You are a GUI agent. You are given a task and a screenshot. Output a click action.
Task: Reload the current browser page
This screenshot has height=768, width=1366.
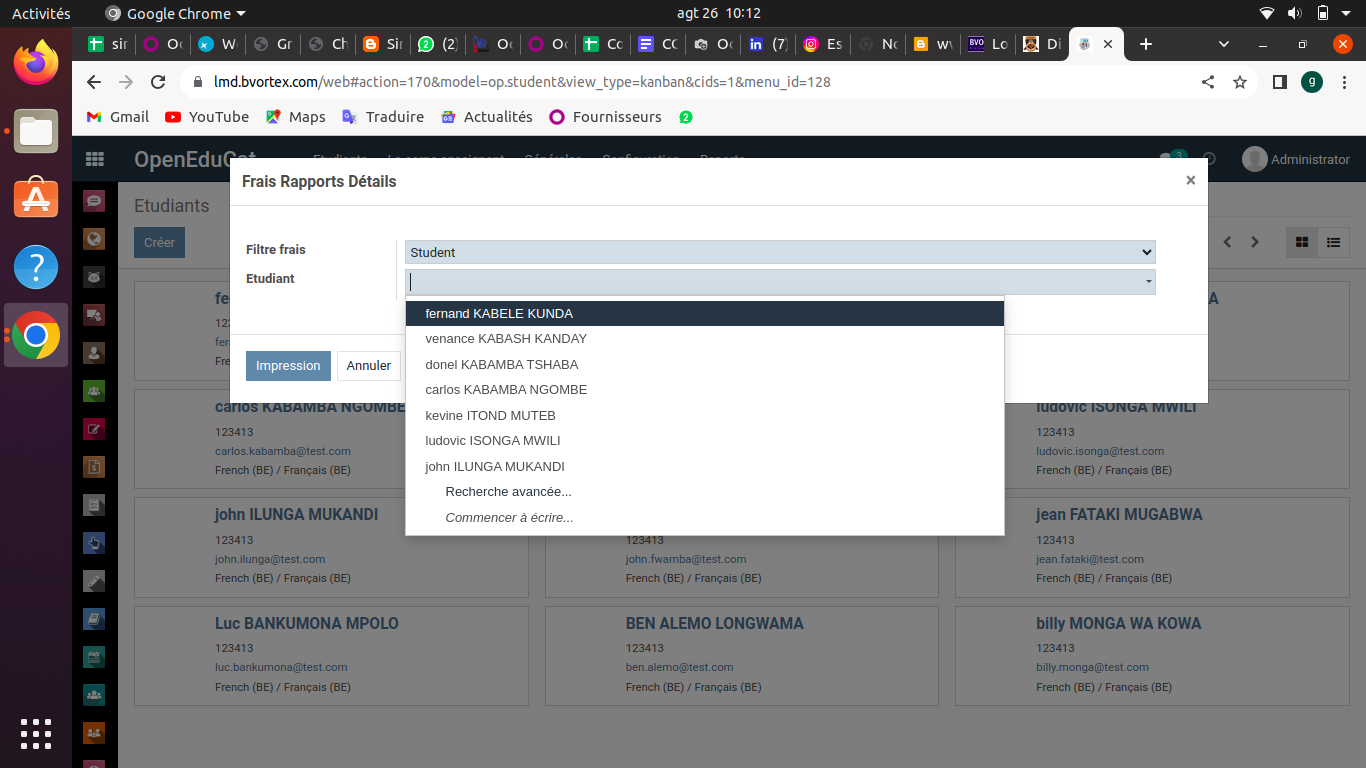point(158,82)
